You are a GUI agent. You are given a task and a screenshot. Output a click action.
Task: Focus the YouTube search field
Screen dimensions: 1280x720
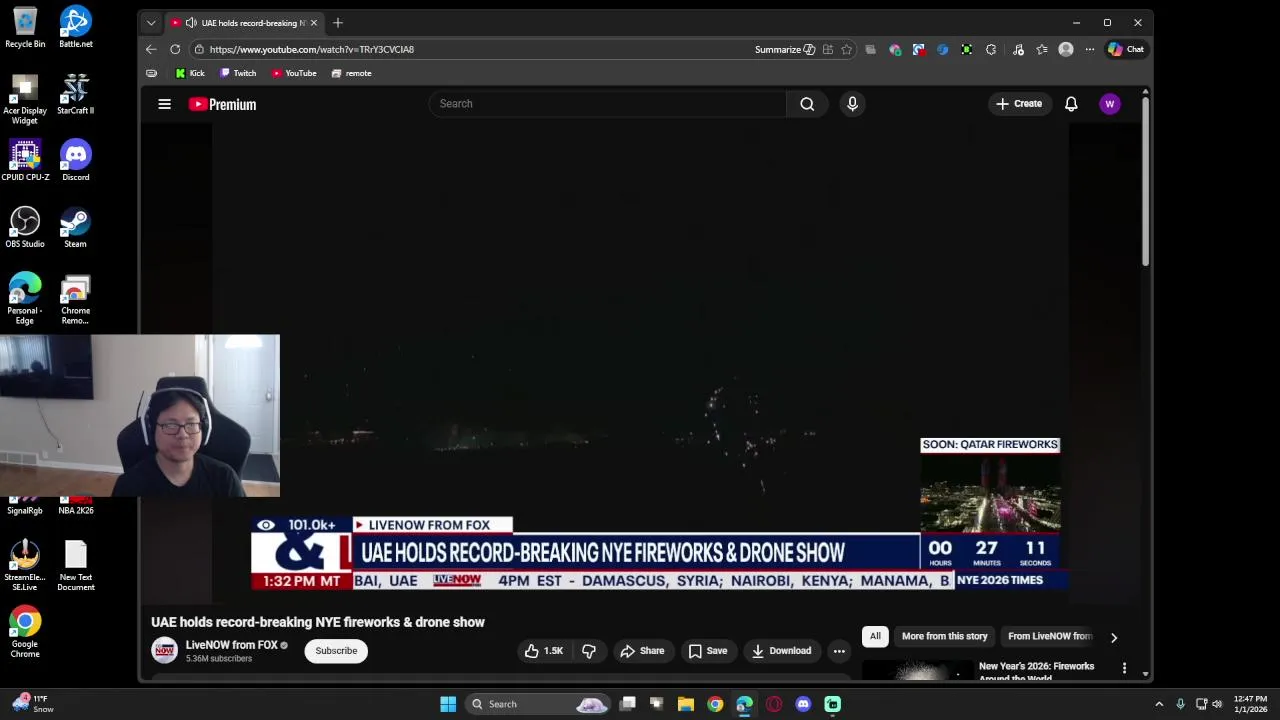click(x=608, y=104)
